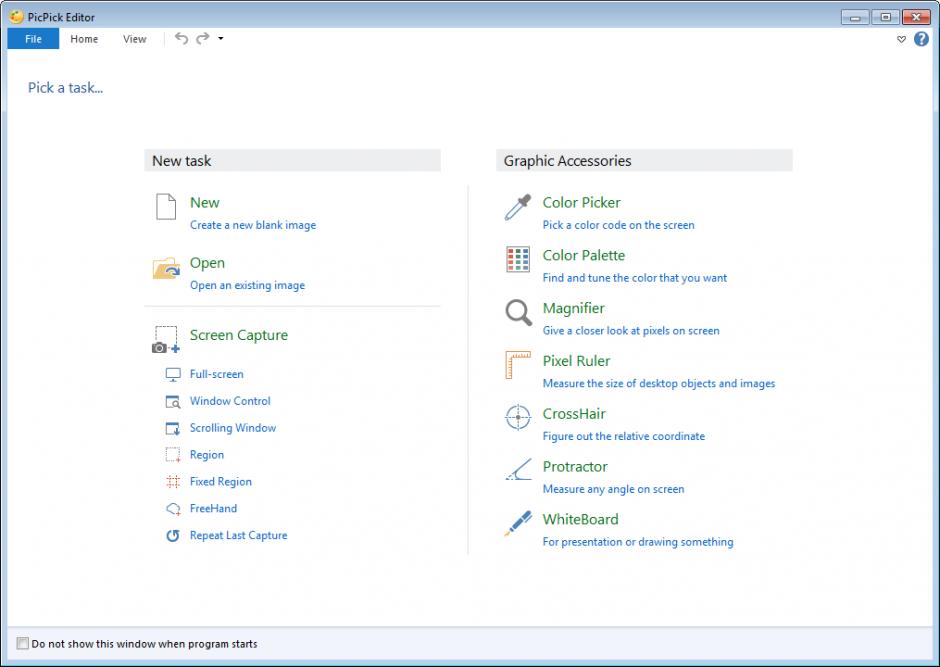940x667 pixels.
Task: Click 'Give a closer look at pixels on screen'
Action: tap(631, 331)
